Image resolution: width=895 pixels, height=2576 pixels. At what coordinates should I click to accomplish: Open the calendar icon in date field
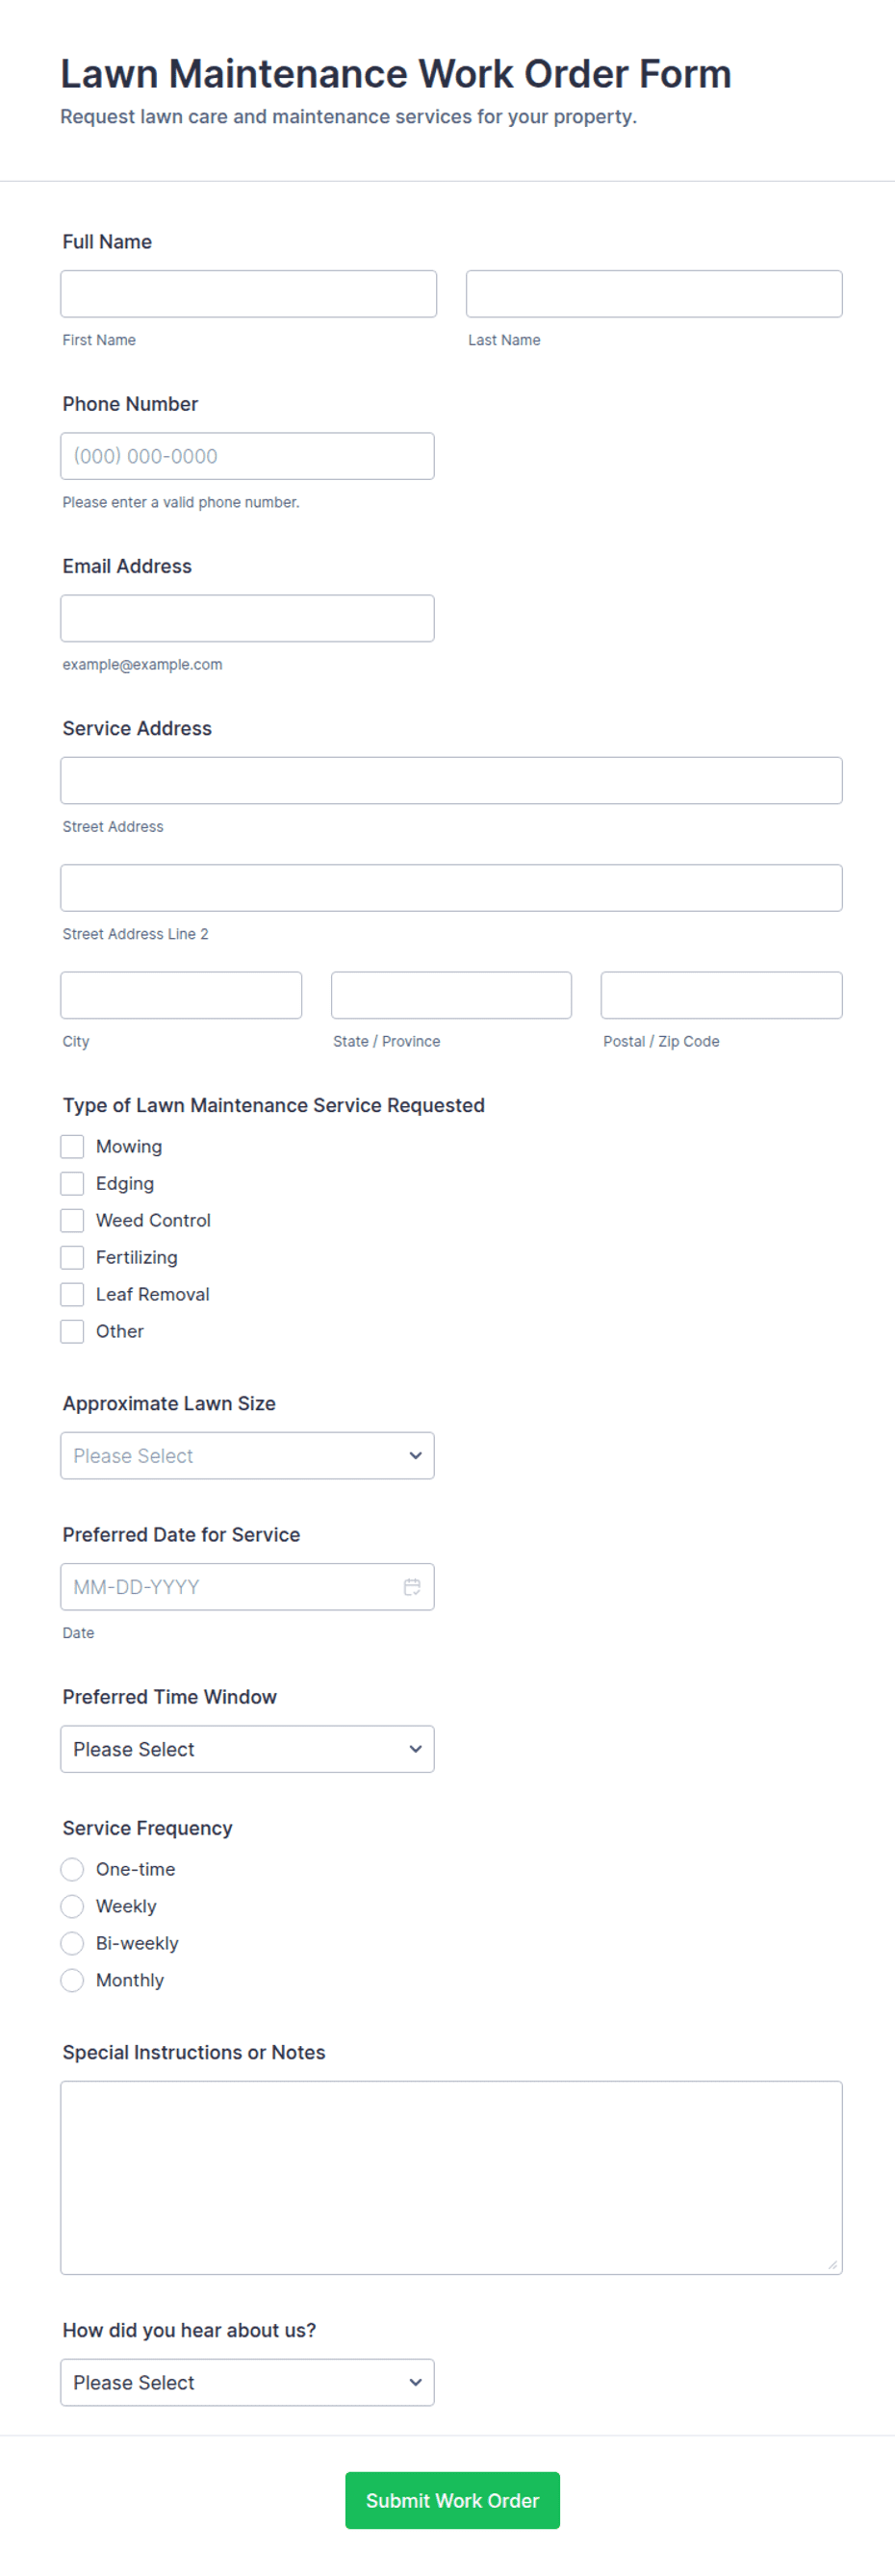tap(411, 1586)
